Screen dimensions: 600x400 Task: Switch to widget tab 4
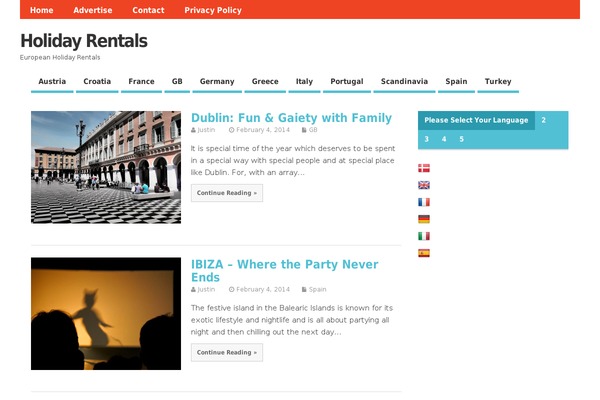pyautogui.click(x=444, y=139)
